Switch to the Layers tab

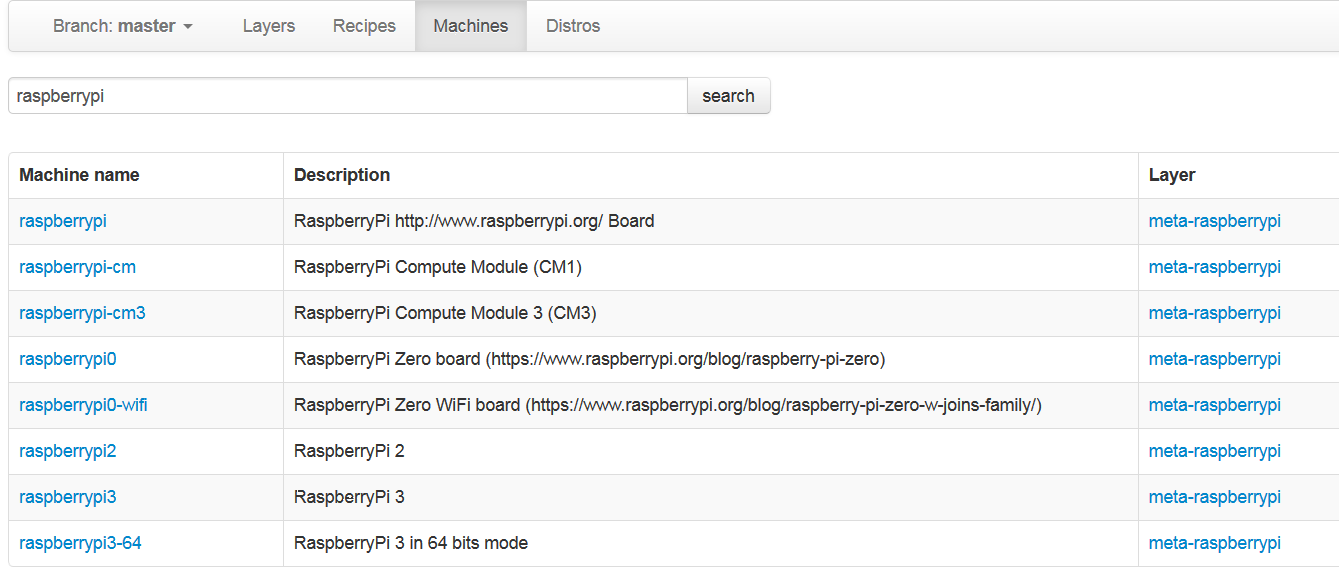[x=269, y=26]
